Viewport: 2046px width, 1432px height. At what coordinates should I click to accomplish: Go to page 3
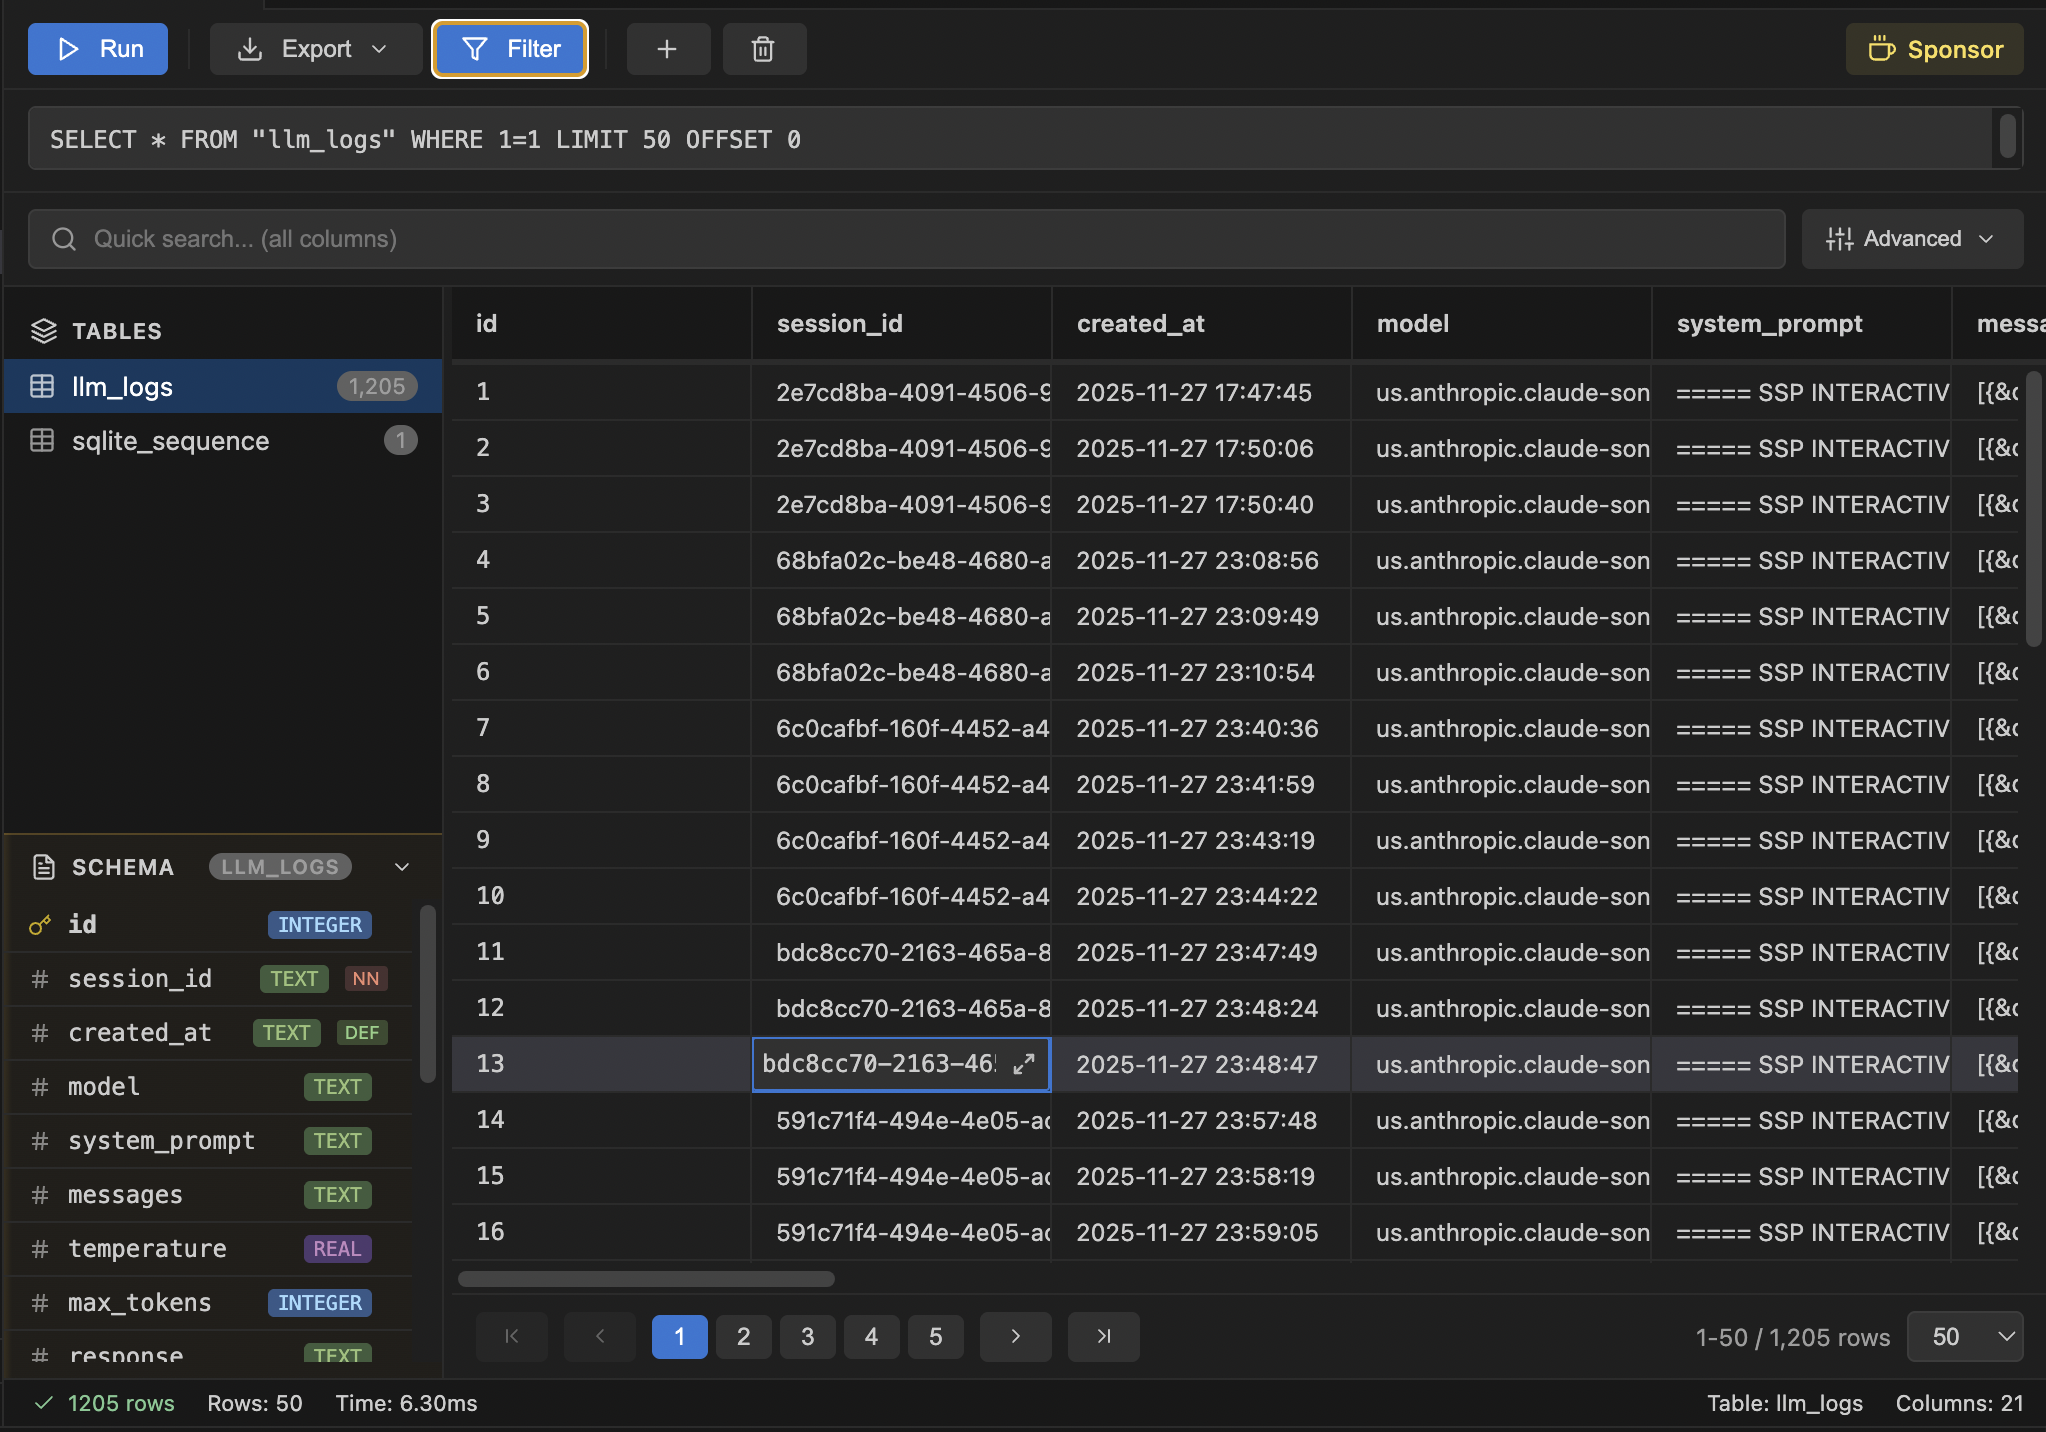point(807,1337)
